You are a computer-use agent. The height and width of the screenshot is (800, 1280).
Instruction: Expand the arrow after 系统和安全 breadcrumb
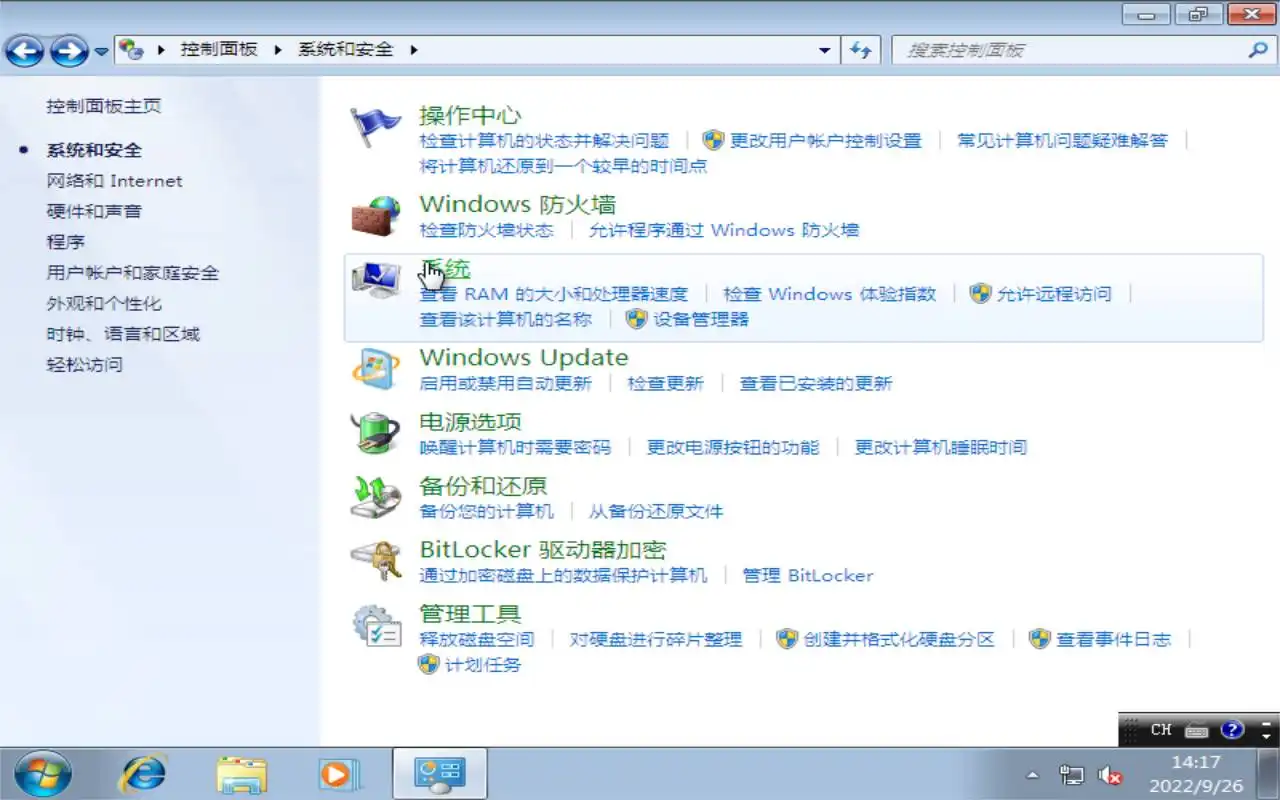(414, 49)
